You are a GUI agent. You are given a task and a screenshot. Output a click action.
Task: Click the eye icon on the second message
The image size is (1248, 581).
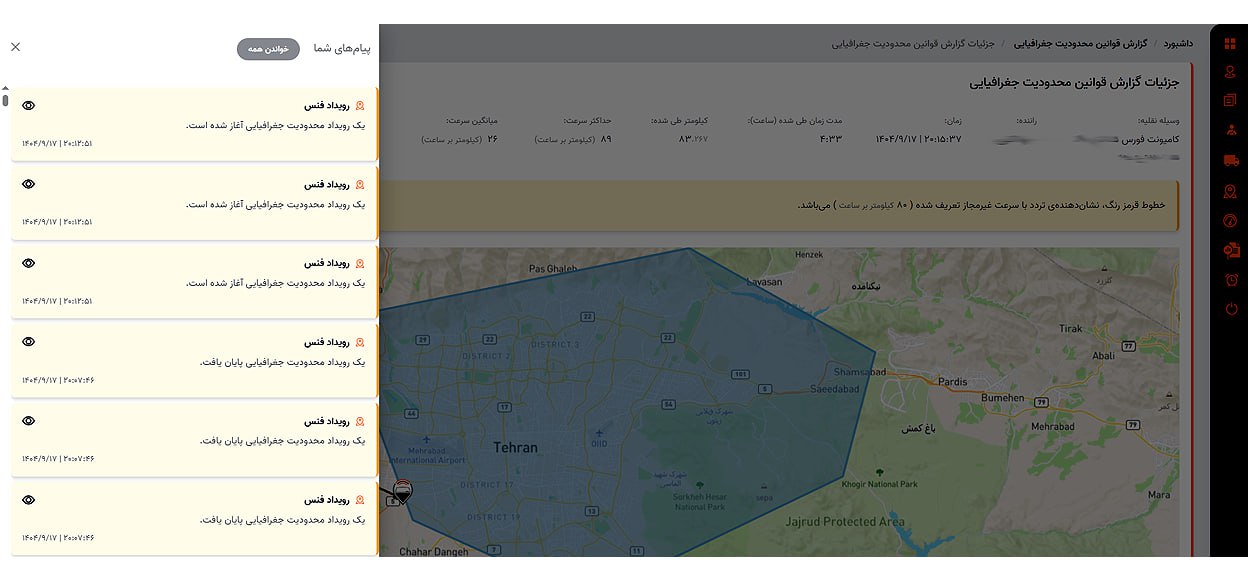coord(29,184)
